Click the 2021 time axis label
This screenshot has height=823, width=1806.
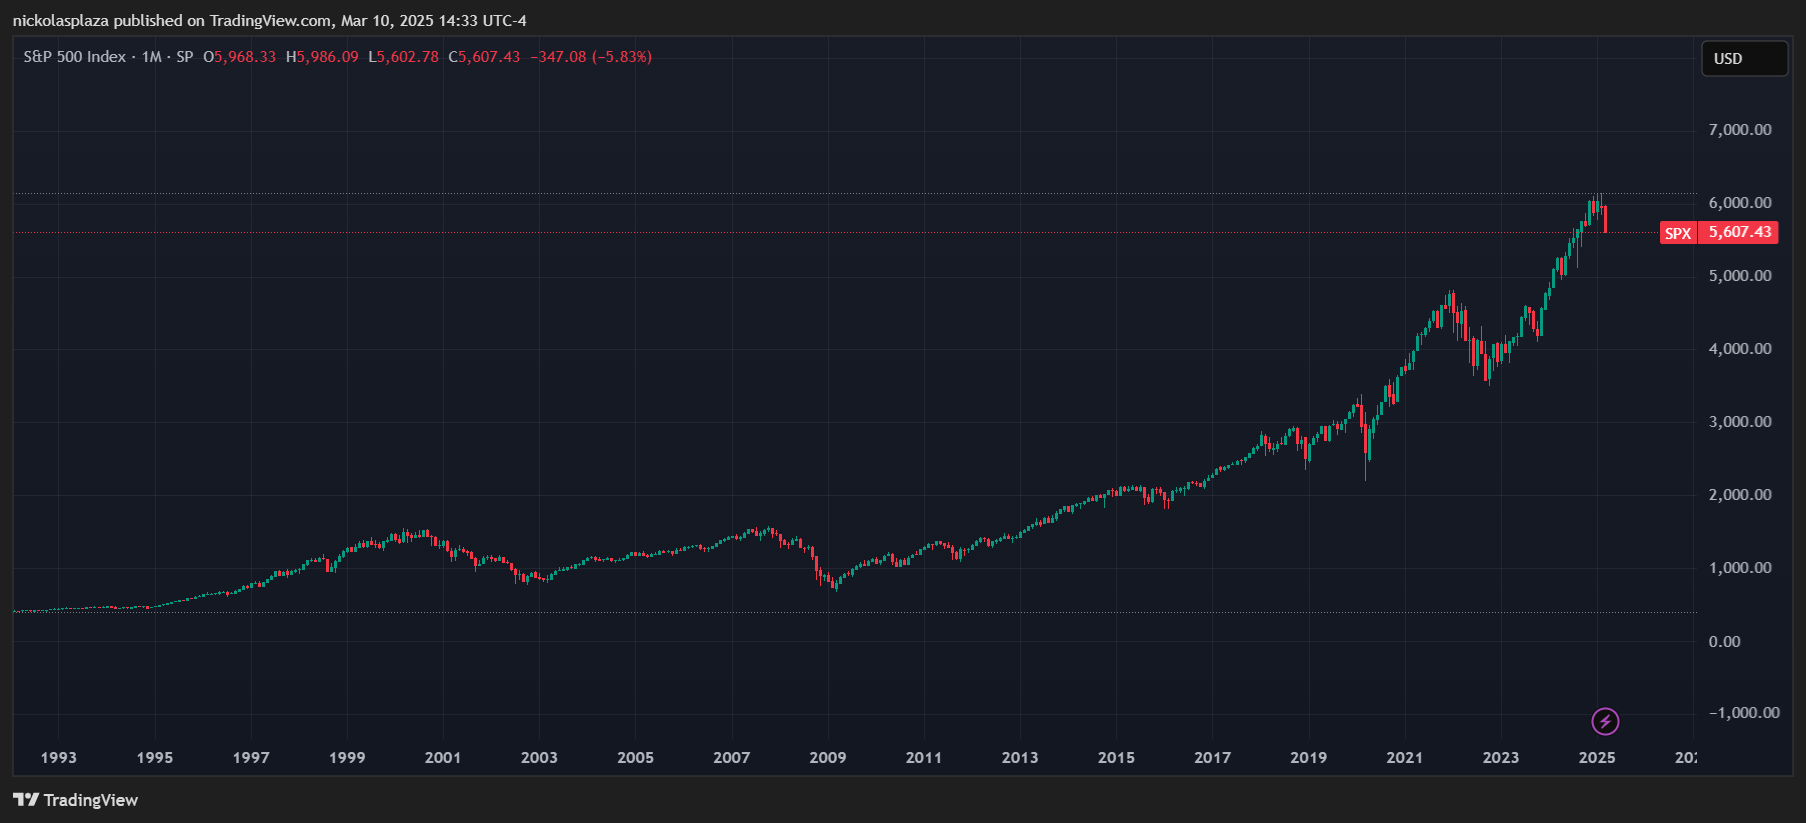click(x=1405, y=758)
